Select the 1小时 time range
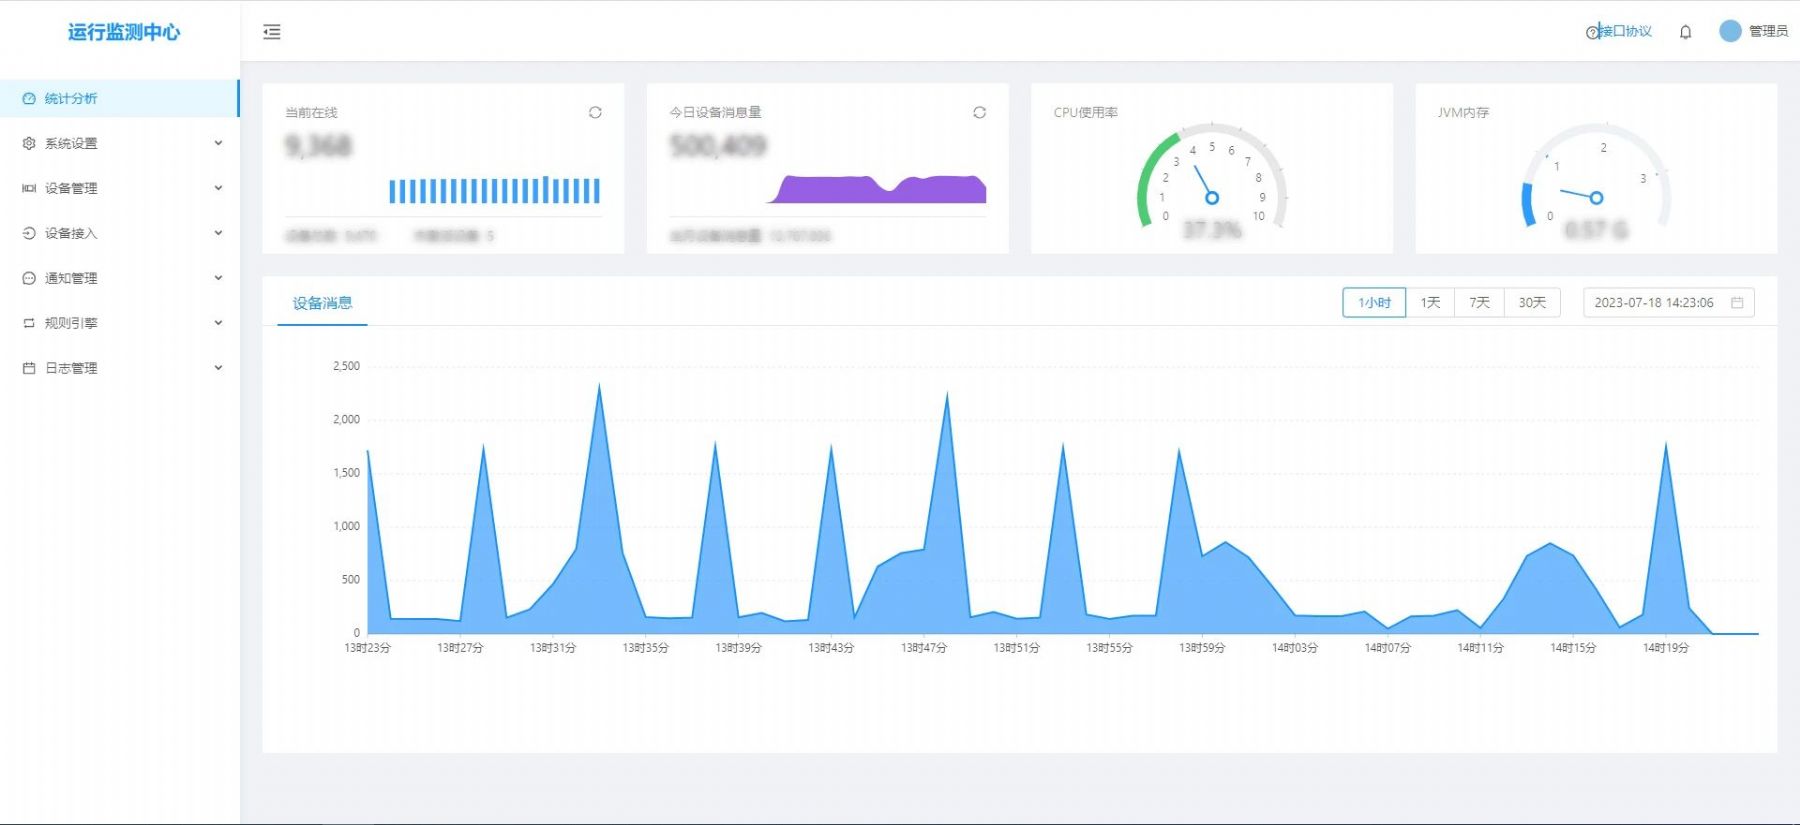Screen dimensions: 1800x825 pos(1374,303)
